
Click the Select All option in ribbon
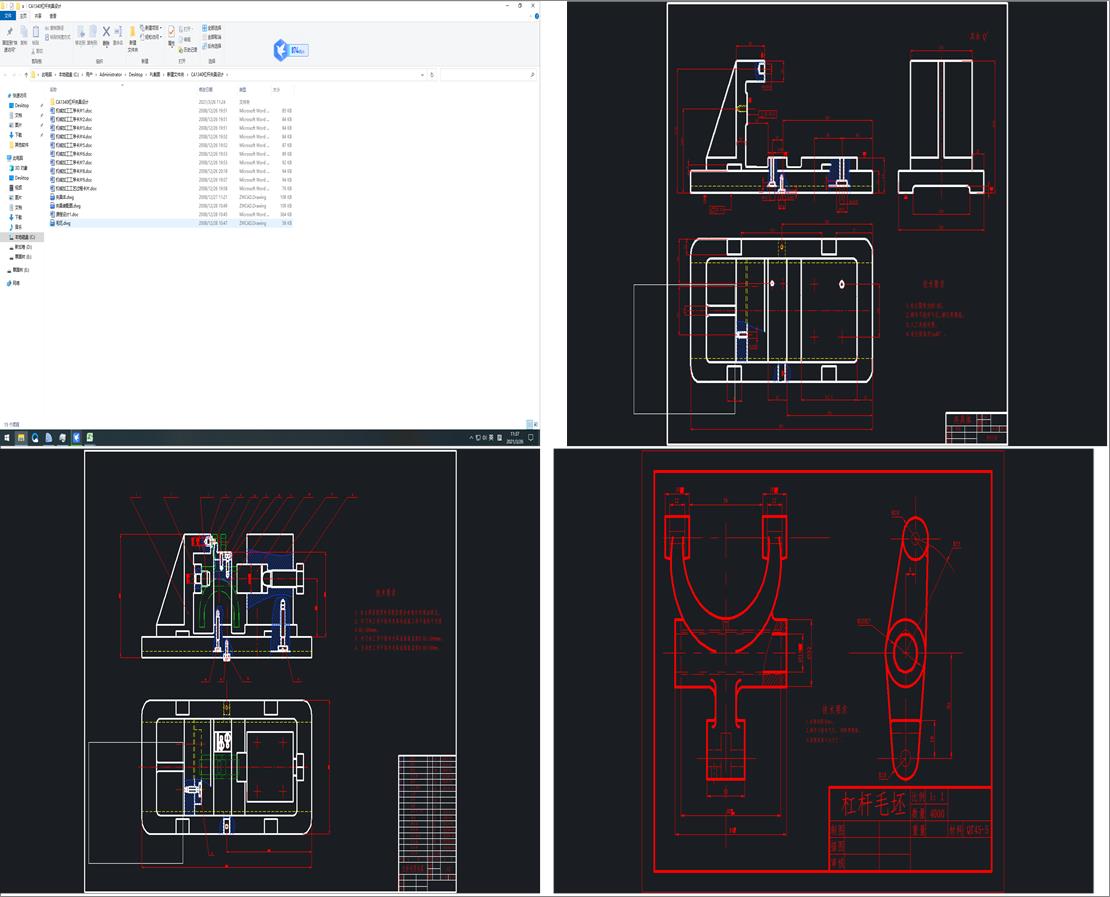(x=214, y=28)
